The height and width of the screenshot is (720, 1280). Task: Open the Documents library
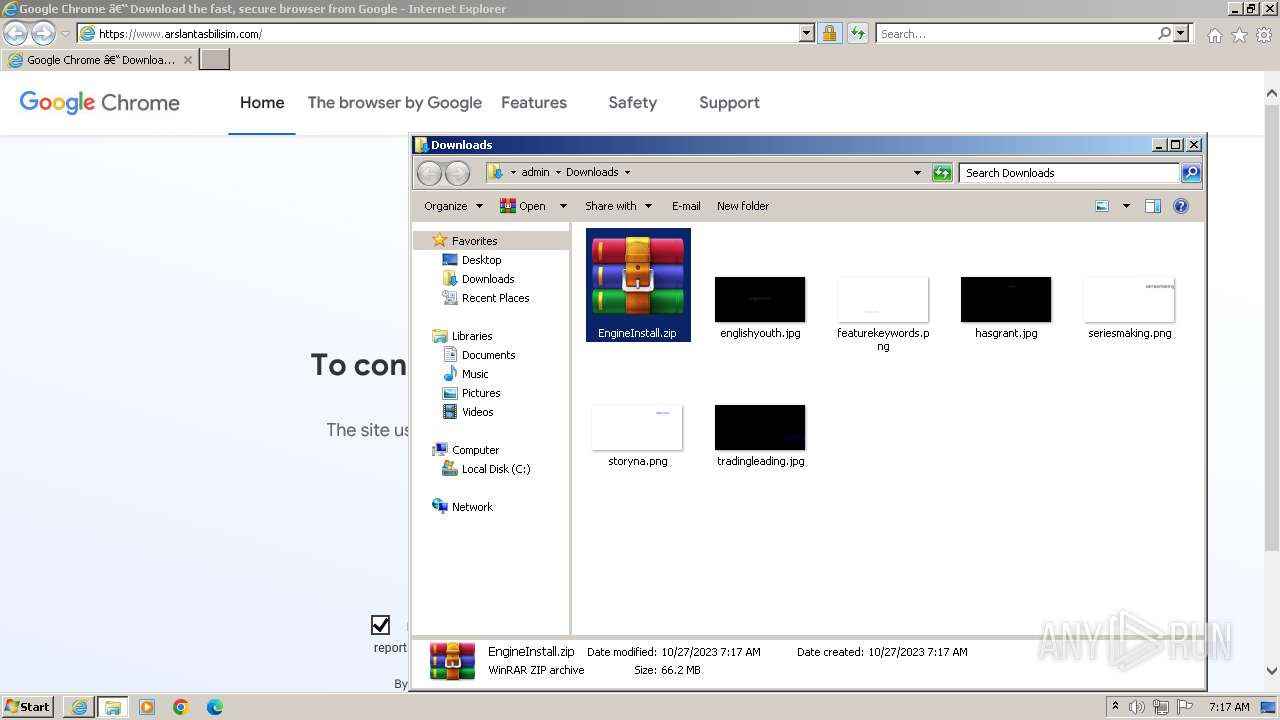pos(488,355)
